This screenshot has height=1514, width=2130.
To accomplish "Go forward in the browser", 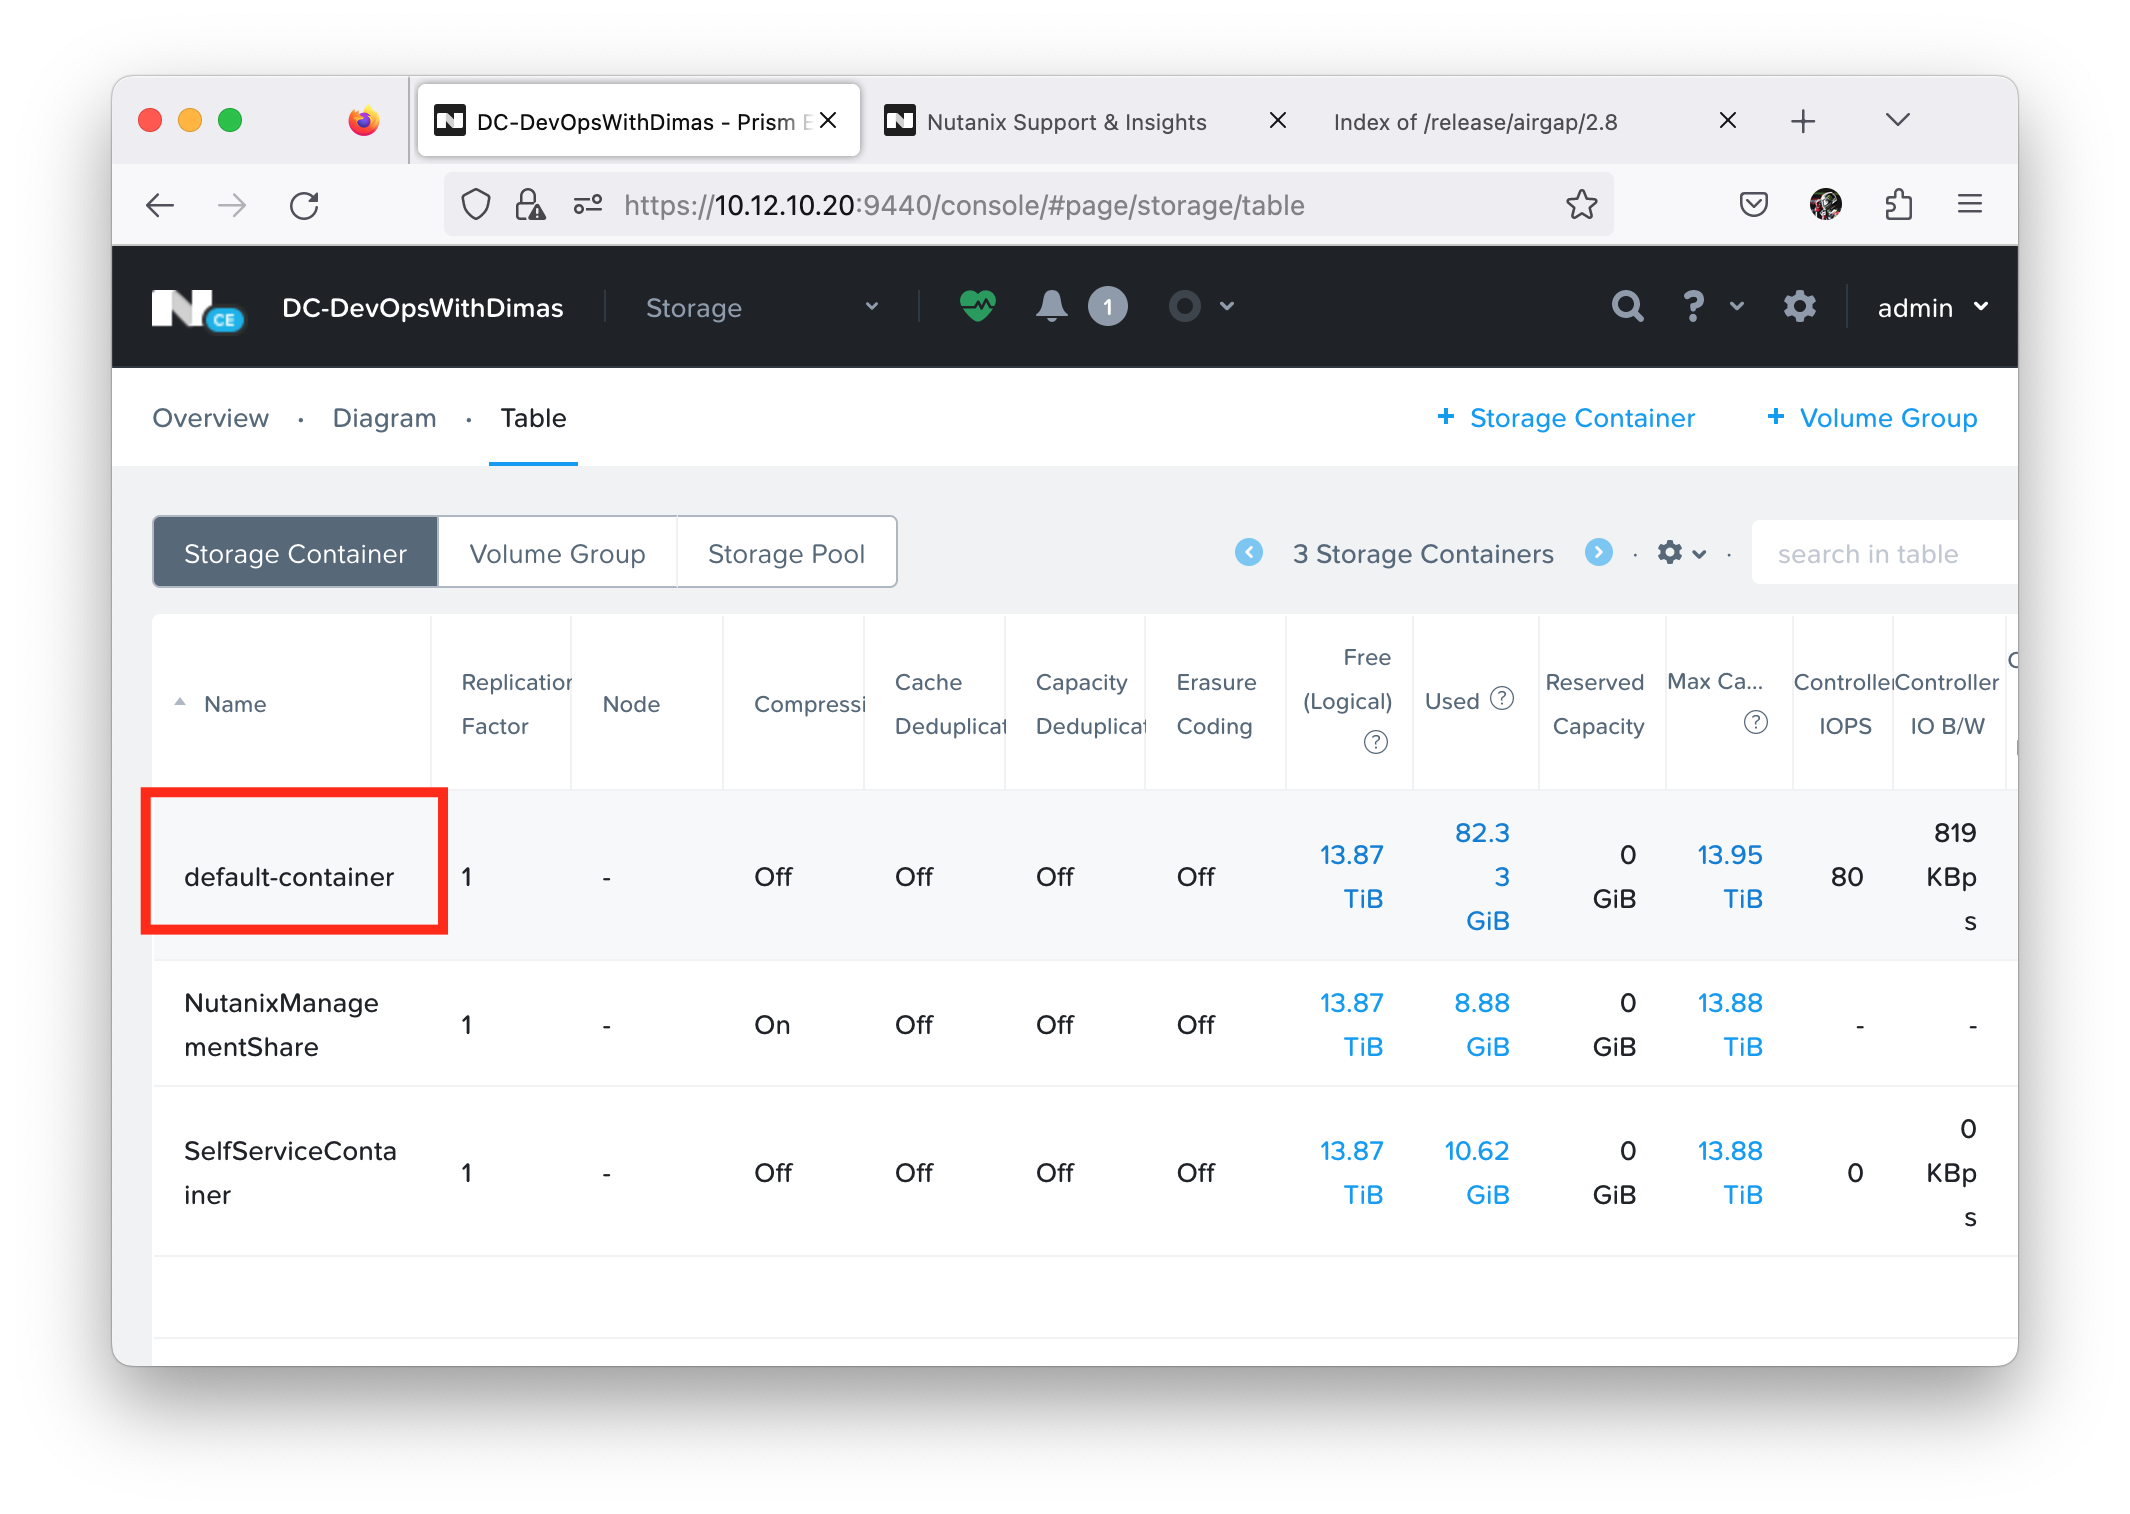I will point(232,206).
